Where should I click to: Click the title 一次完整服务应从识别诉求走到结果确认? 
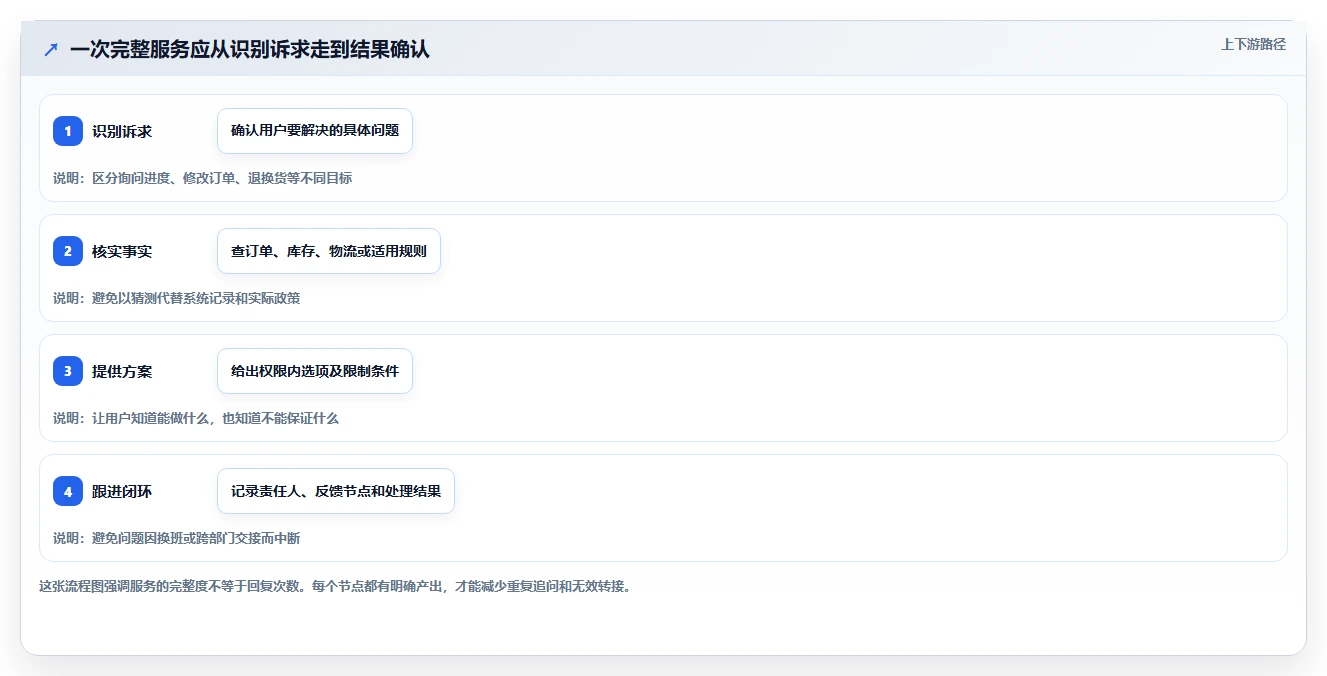point(250,49)
